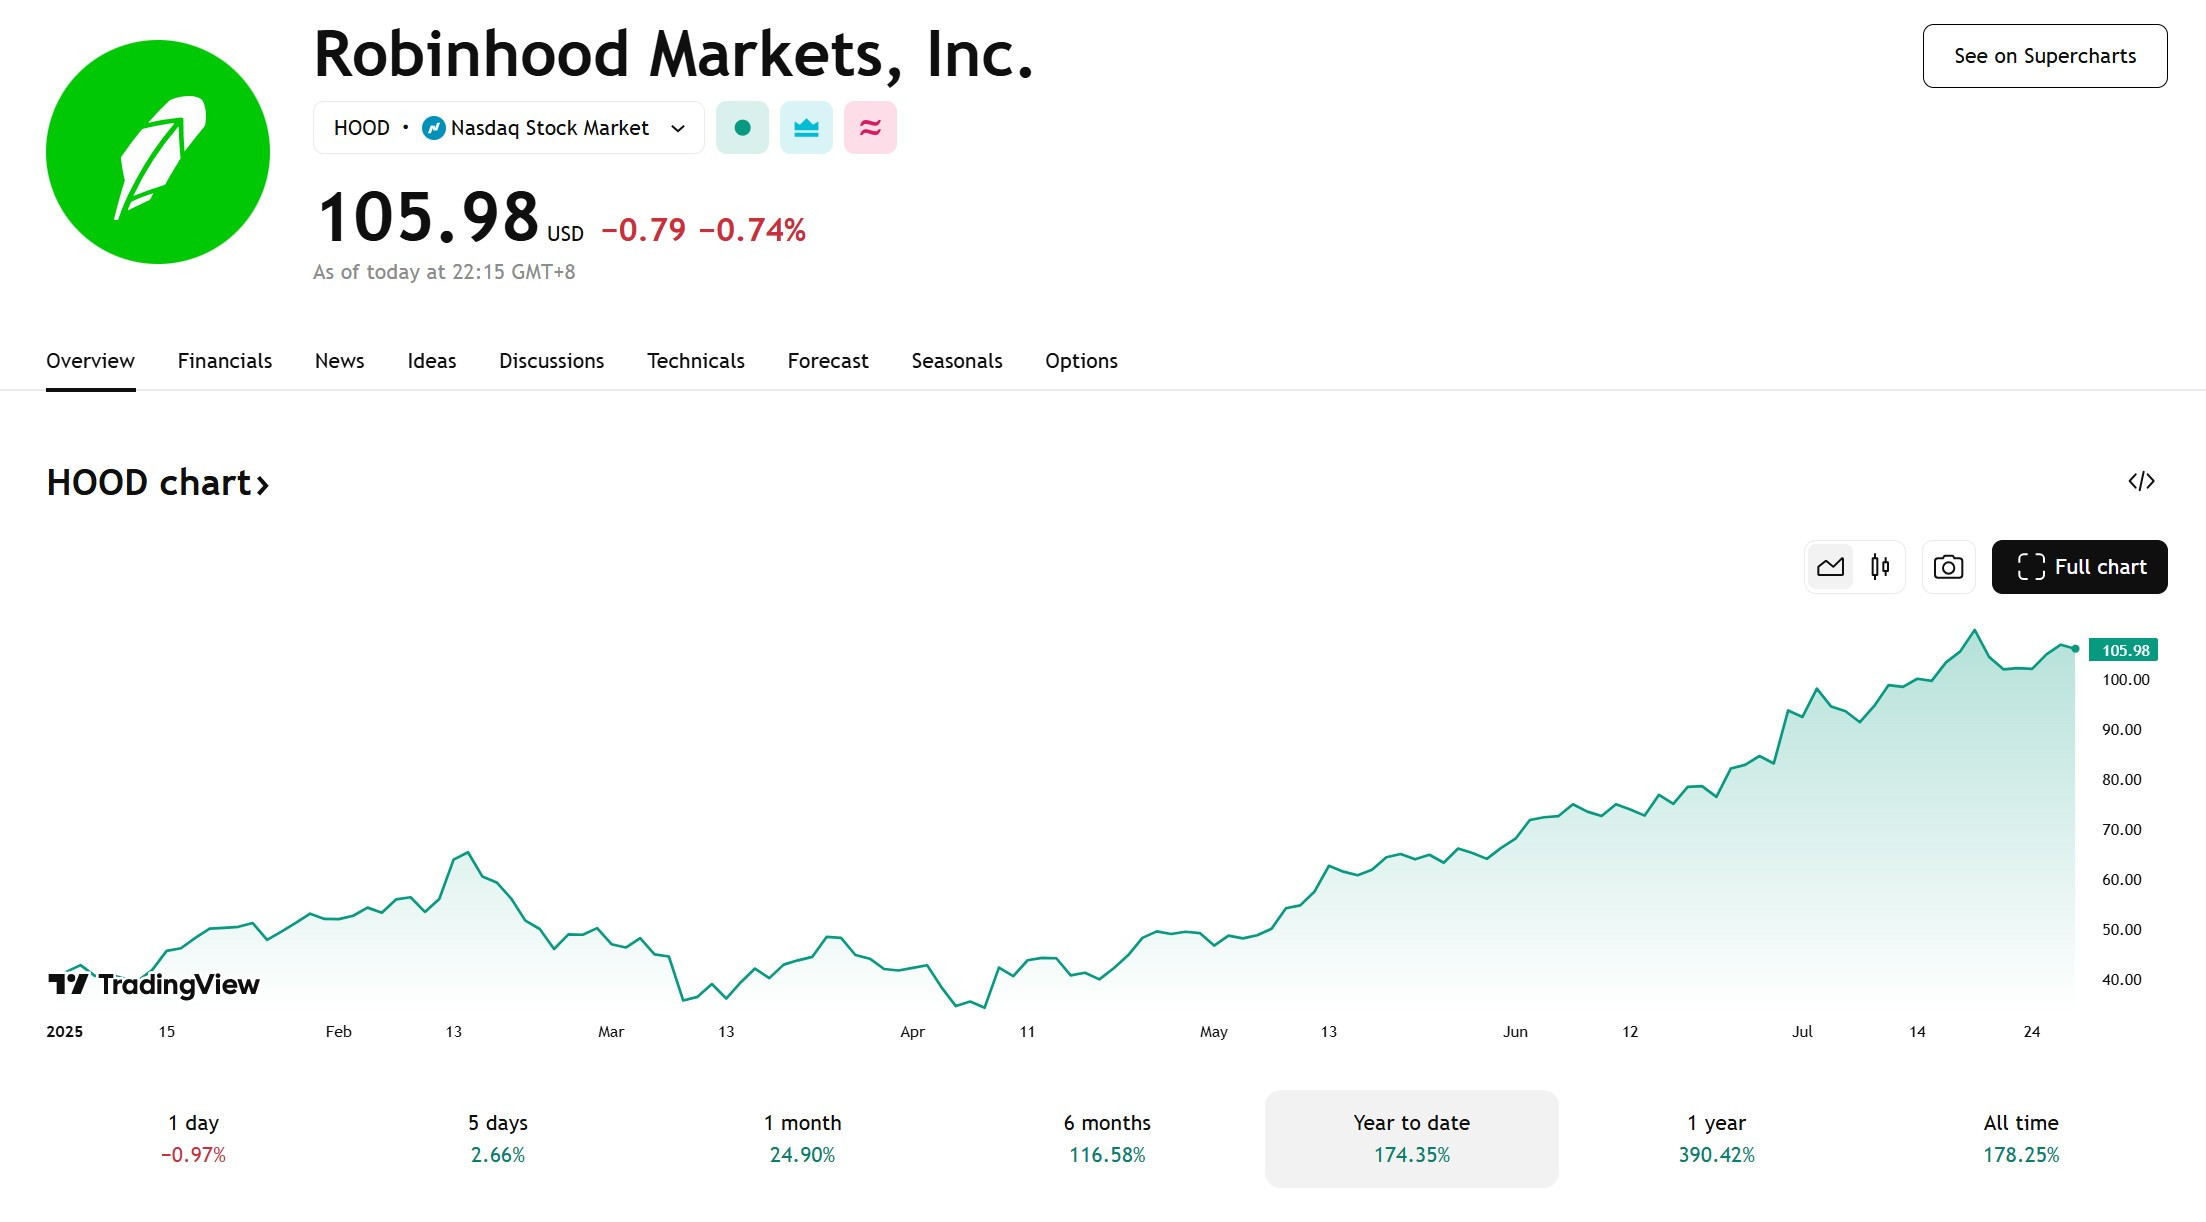Click the green market open status icon

tap(742, 128)
